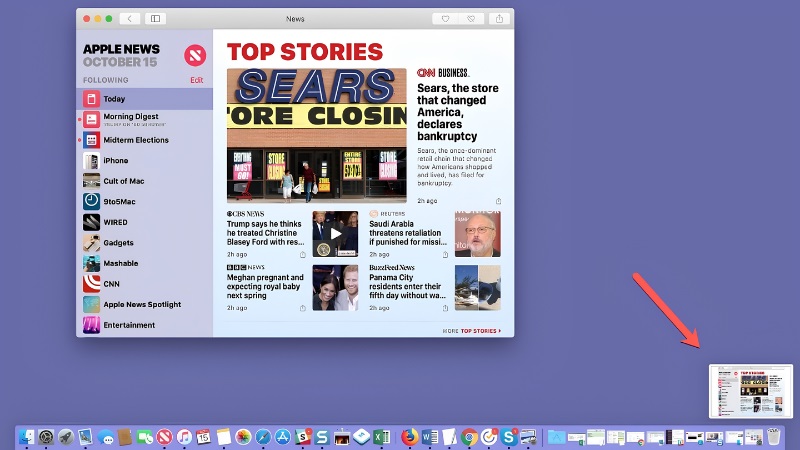
Task: Open the 9to5Mac channel
Action: pyautogui.click(x=144, y=202)
